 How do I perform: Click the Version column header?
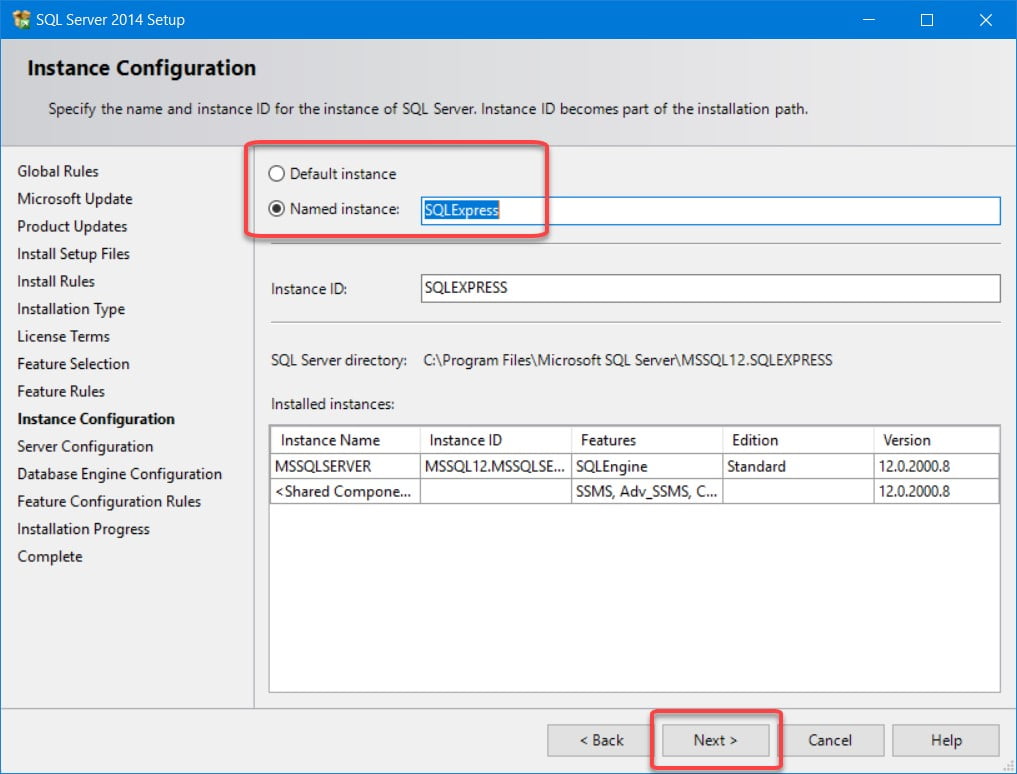pos(936,440)
